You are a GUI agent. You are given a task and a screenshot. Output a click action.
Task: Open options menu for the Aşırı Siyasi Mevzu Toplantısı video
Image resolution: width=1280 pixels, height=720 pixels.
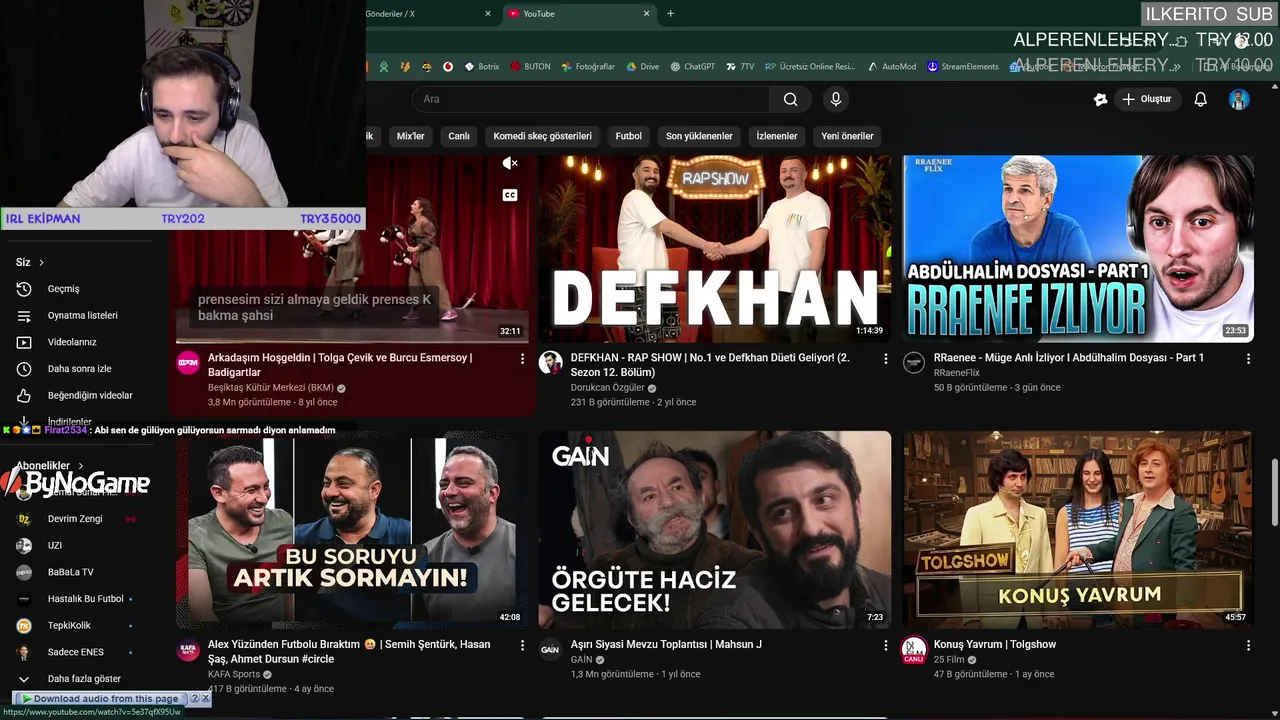click(x=885, y=645)
